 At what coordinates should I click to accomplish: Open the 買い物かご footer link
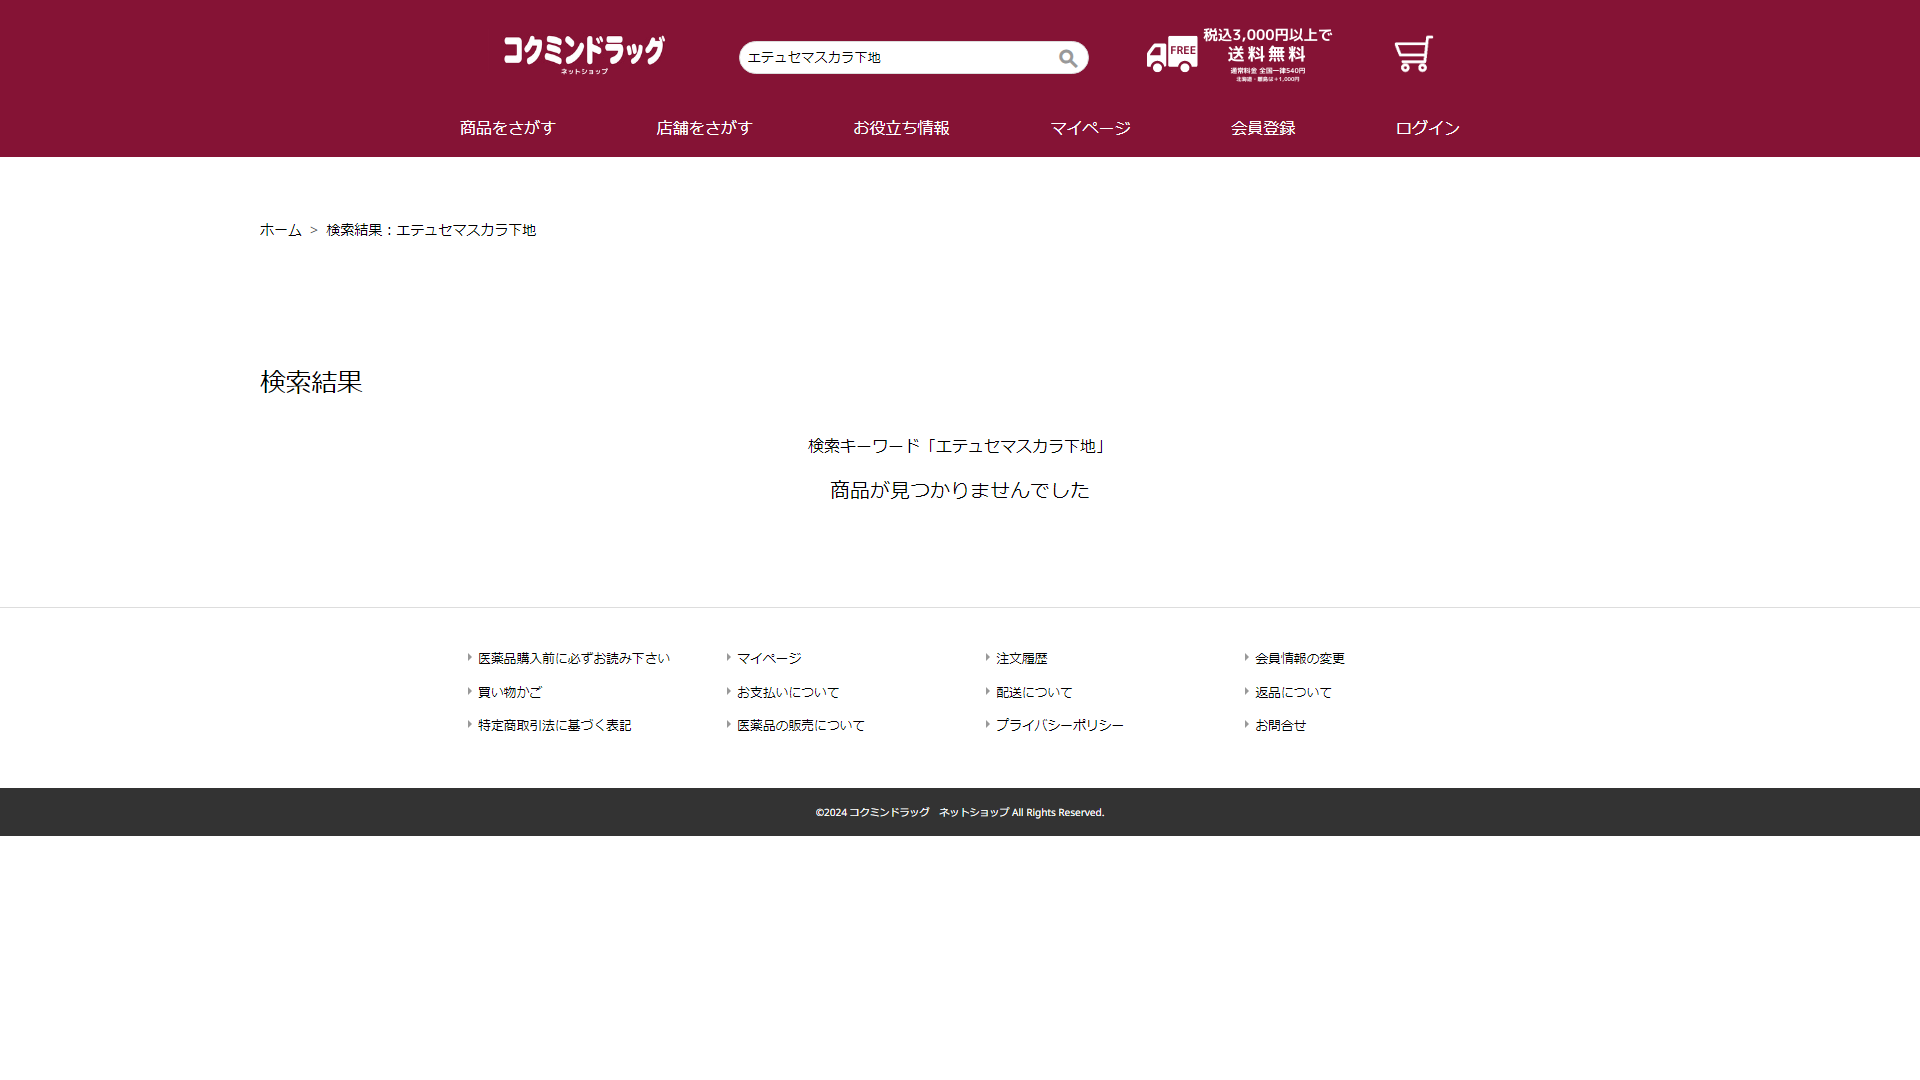pos(509,692)
